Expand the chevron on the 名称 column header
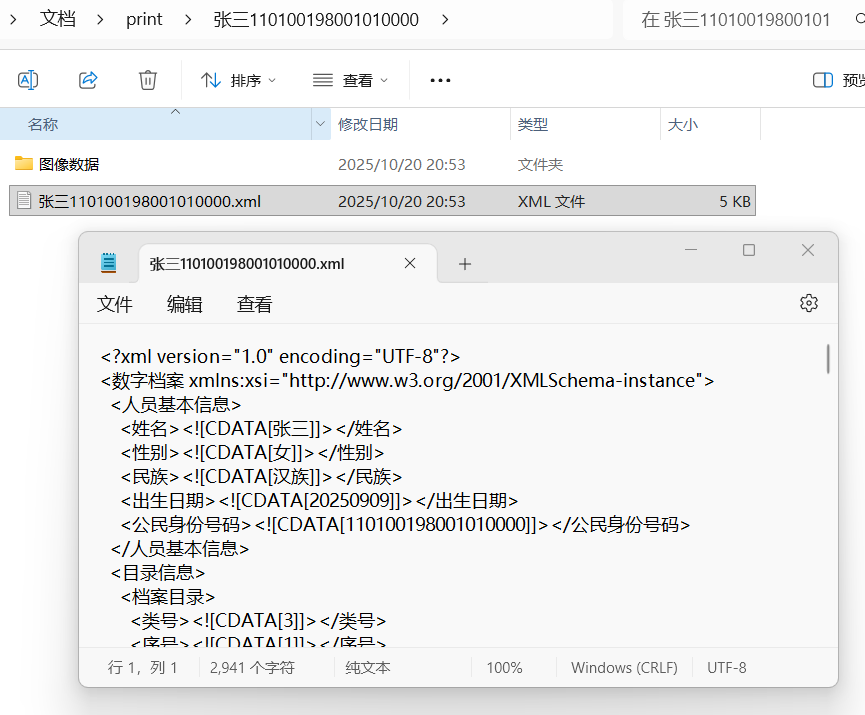865x715 pixels. pyautogui.click(x=320, y=122)
